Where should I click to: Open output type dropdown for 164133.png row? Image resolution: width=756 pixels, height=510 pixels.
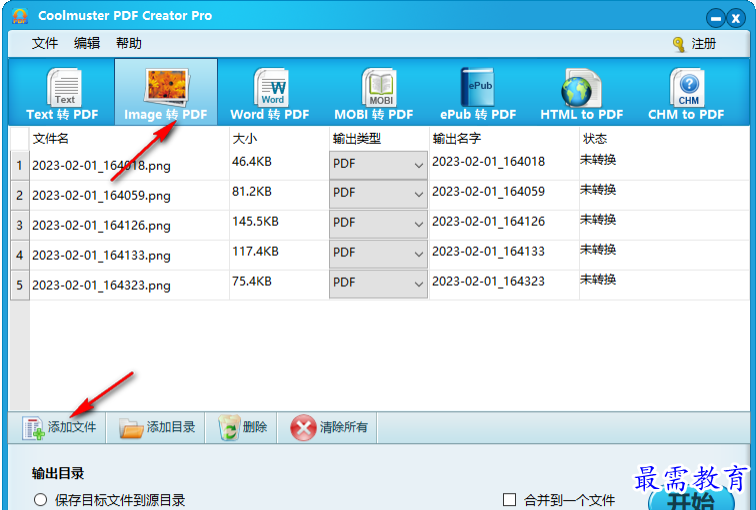[x=378, y=253]
